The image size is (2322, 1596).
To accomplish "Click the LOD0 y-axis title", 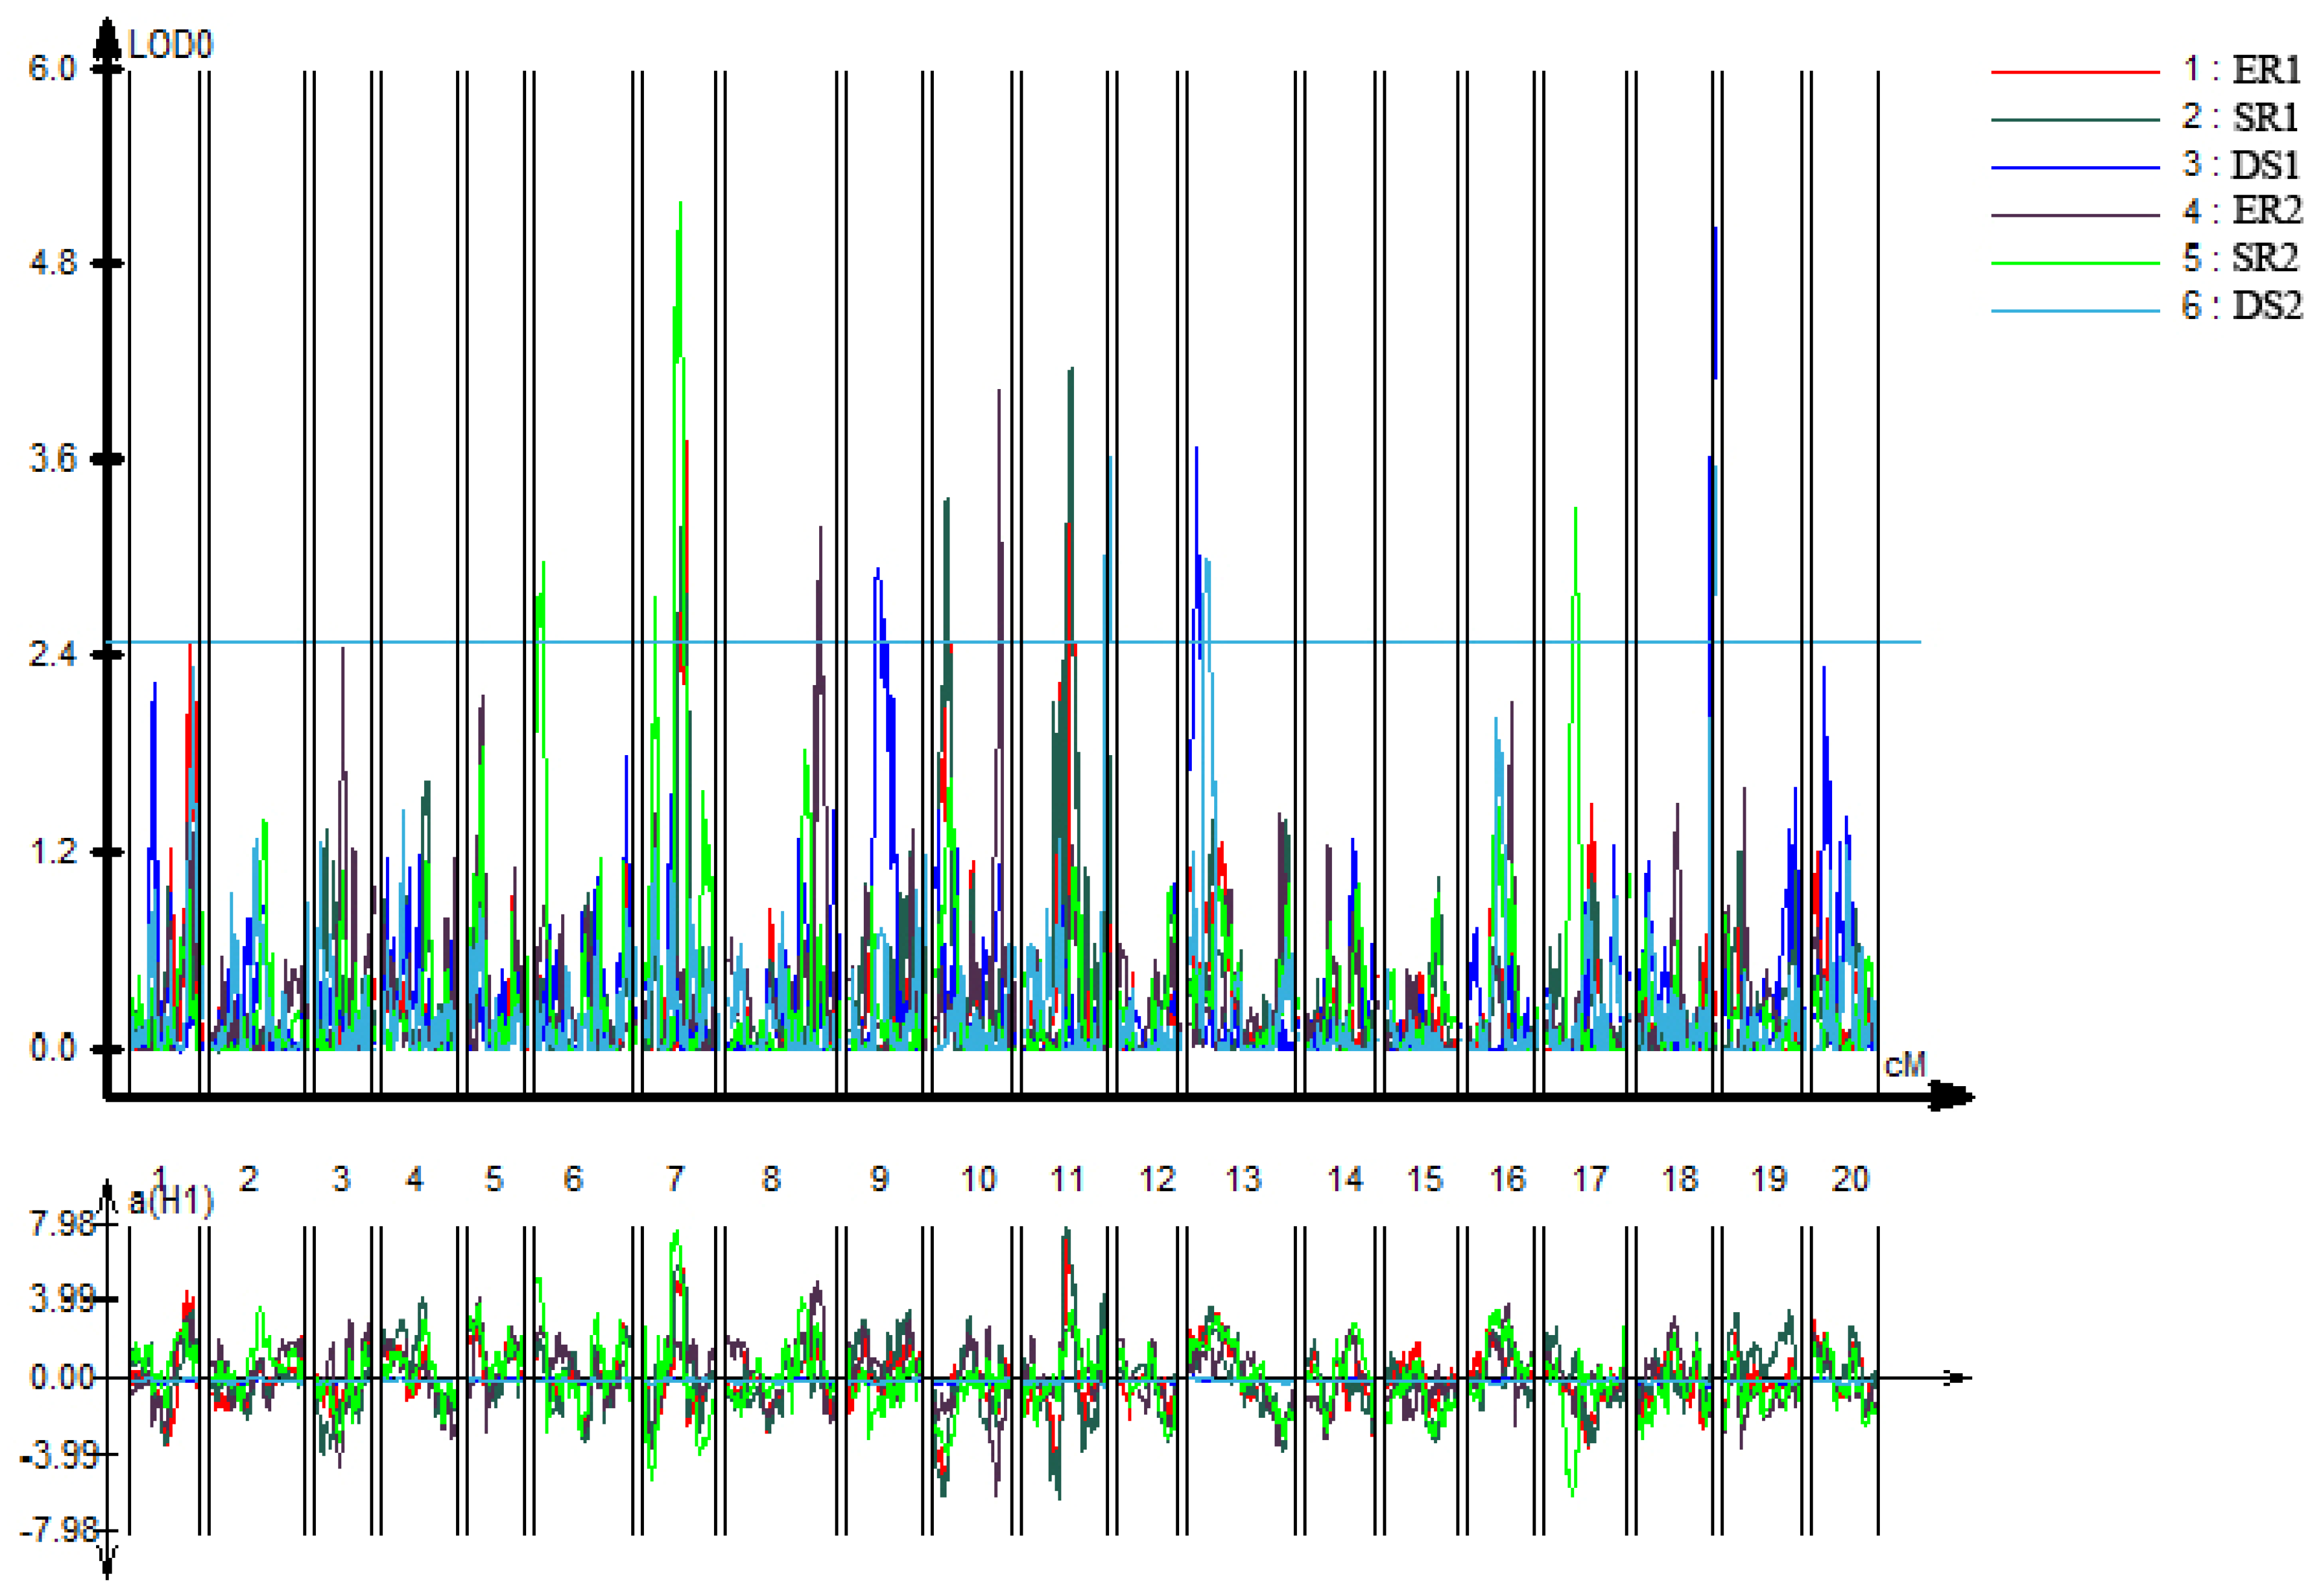I will [x=170, y=45].
